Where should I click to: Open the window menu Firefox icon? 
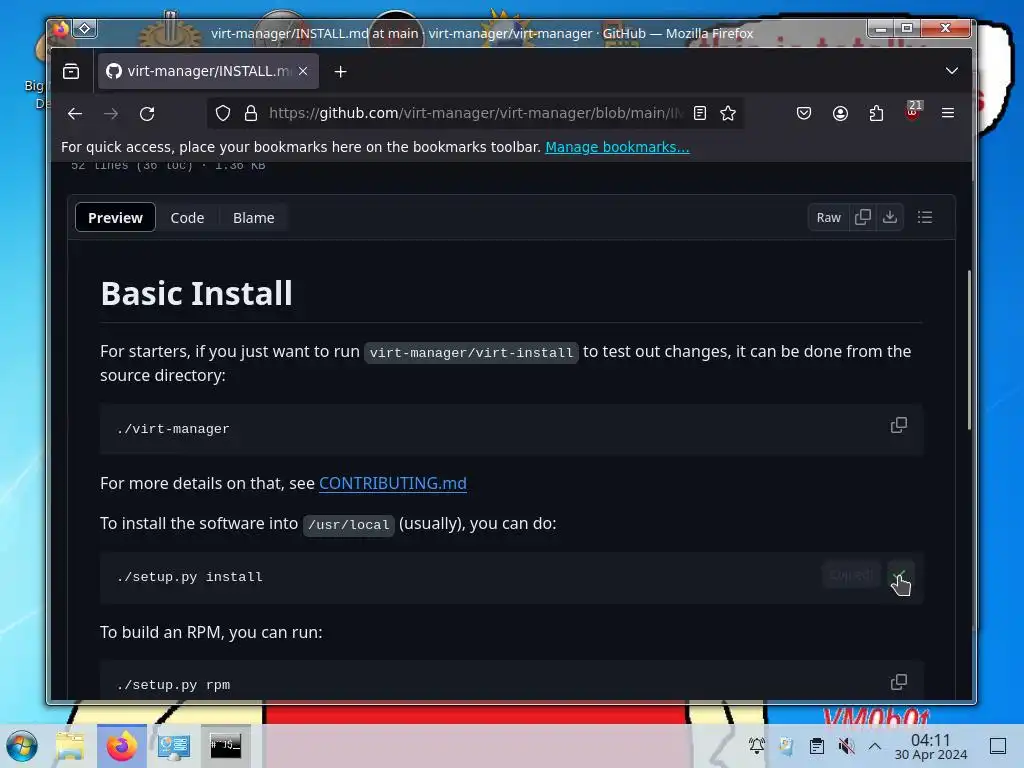[61, 29]
